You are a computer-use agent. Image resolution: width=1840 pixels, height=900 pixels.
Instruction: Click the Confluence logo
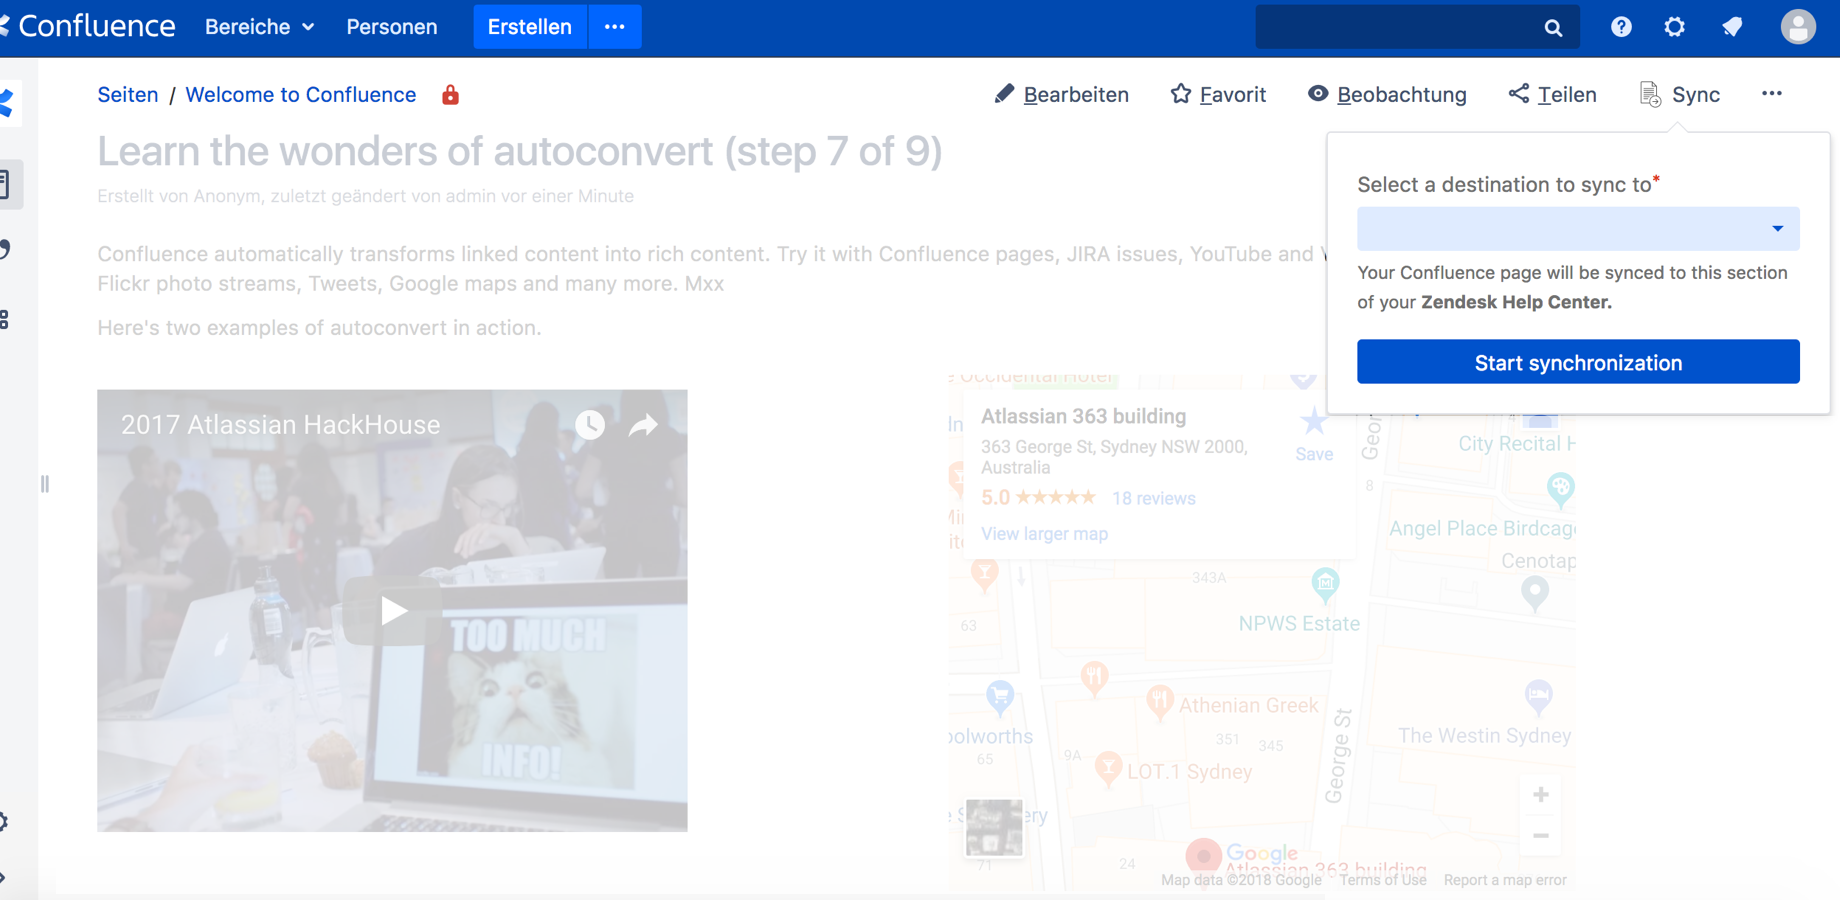(90, 26)
